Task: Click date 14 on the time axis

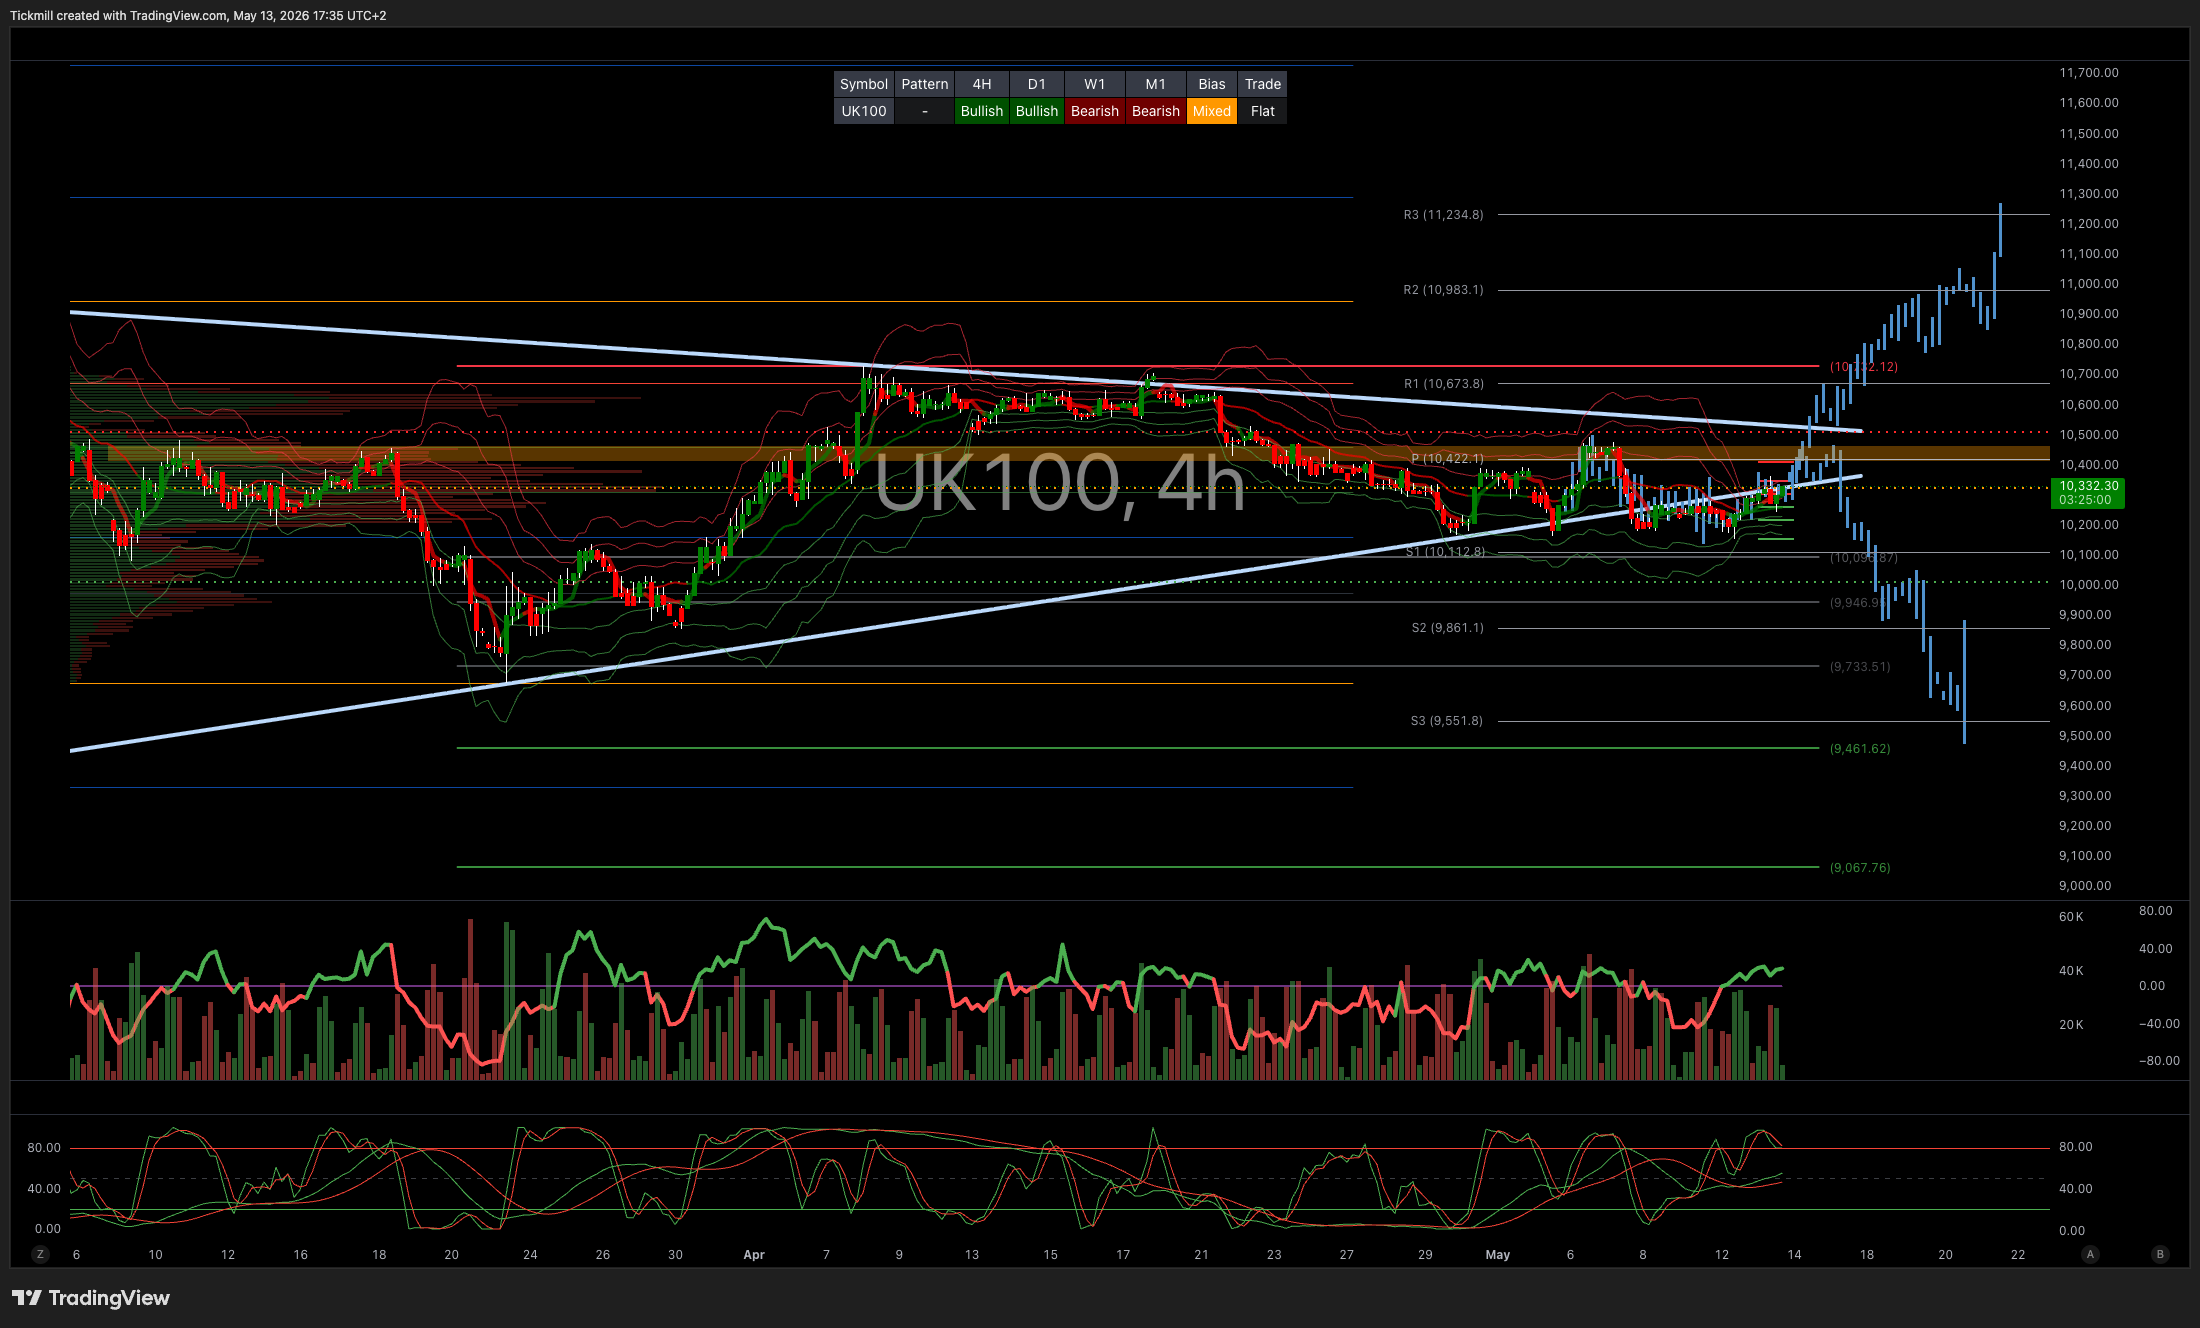Action: [1794, 1255]
